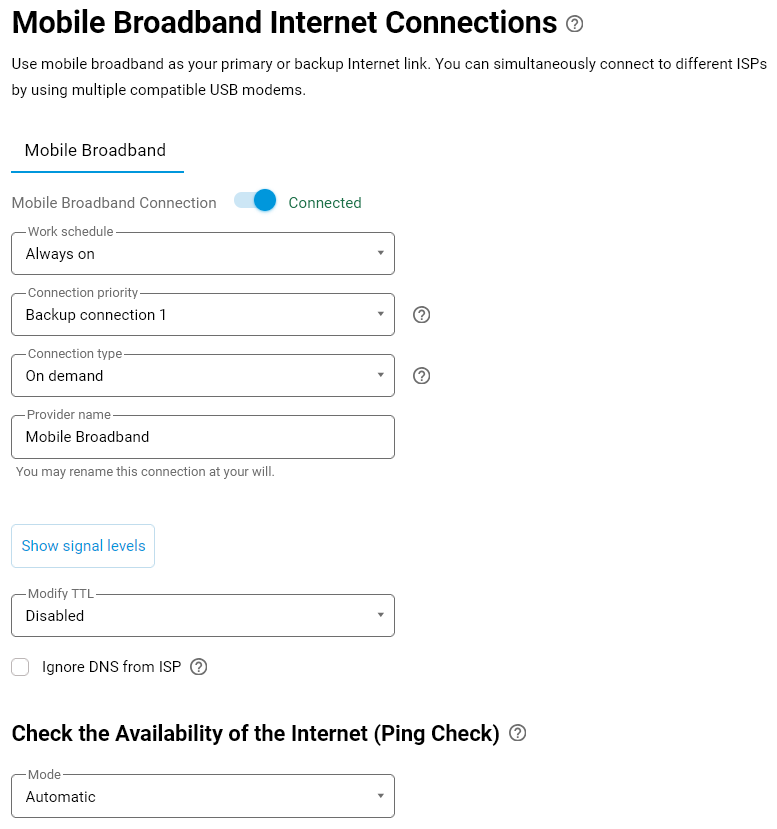Open the Ping Check Mode dropdown
The width and height of the screenshot is (777, 829).
pos(203,797)
